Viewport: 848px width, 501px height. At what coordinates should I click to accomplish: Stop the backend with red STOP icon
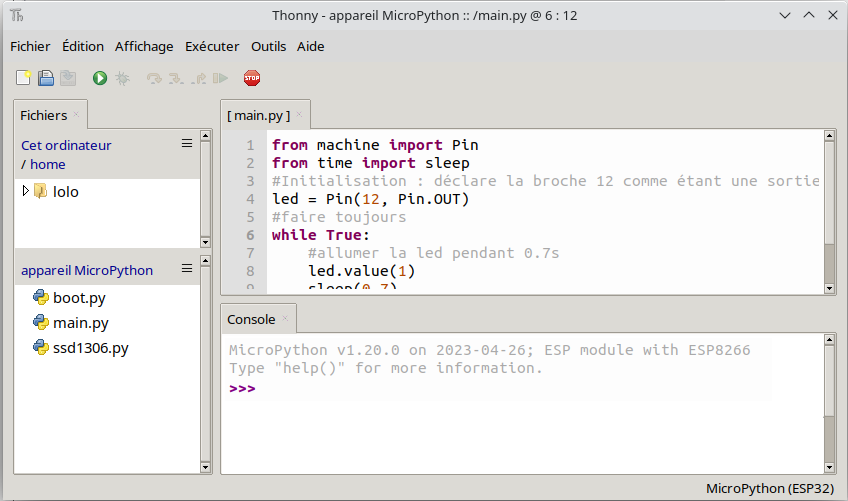pyautogui.click(x=252, y=78)
